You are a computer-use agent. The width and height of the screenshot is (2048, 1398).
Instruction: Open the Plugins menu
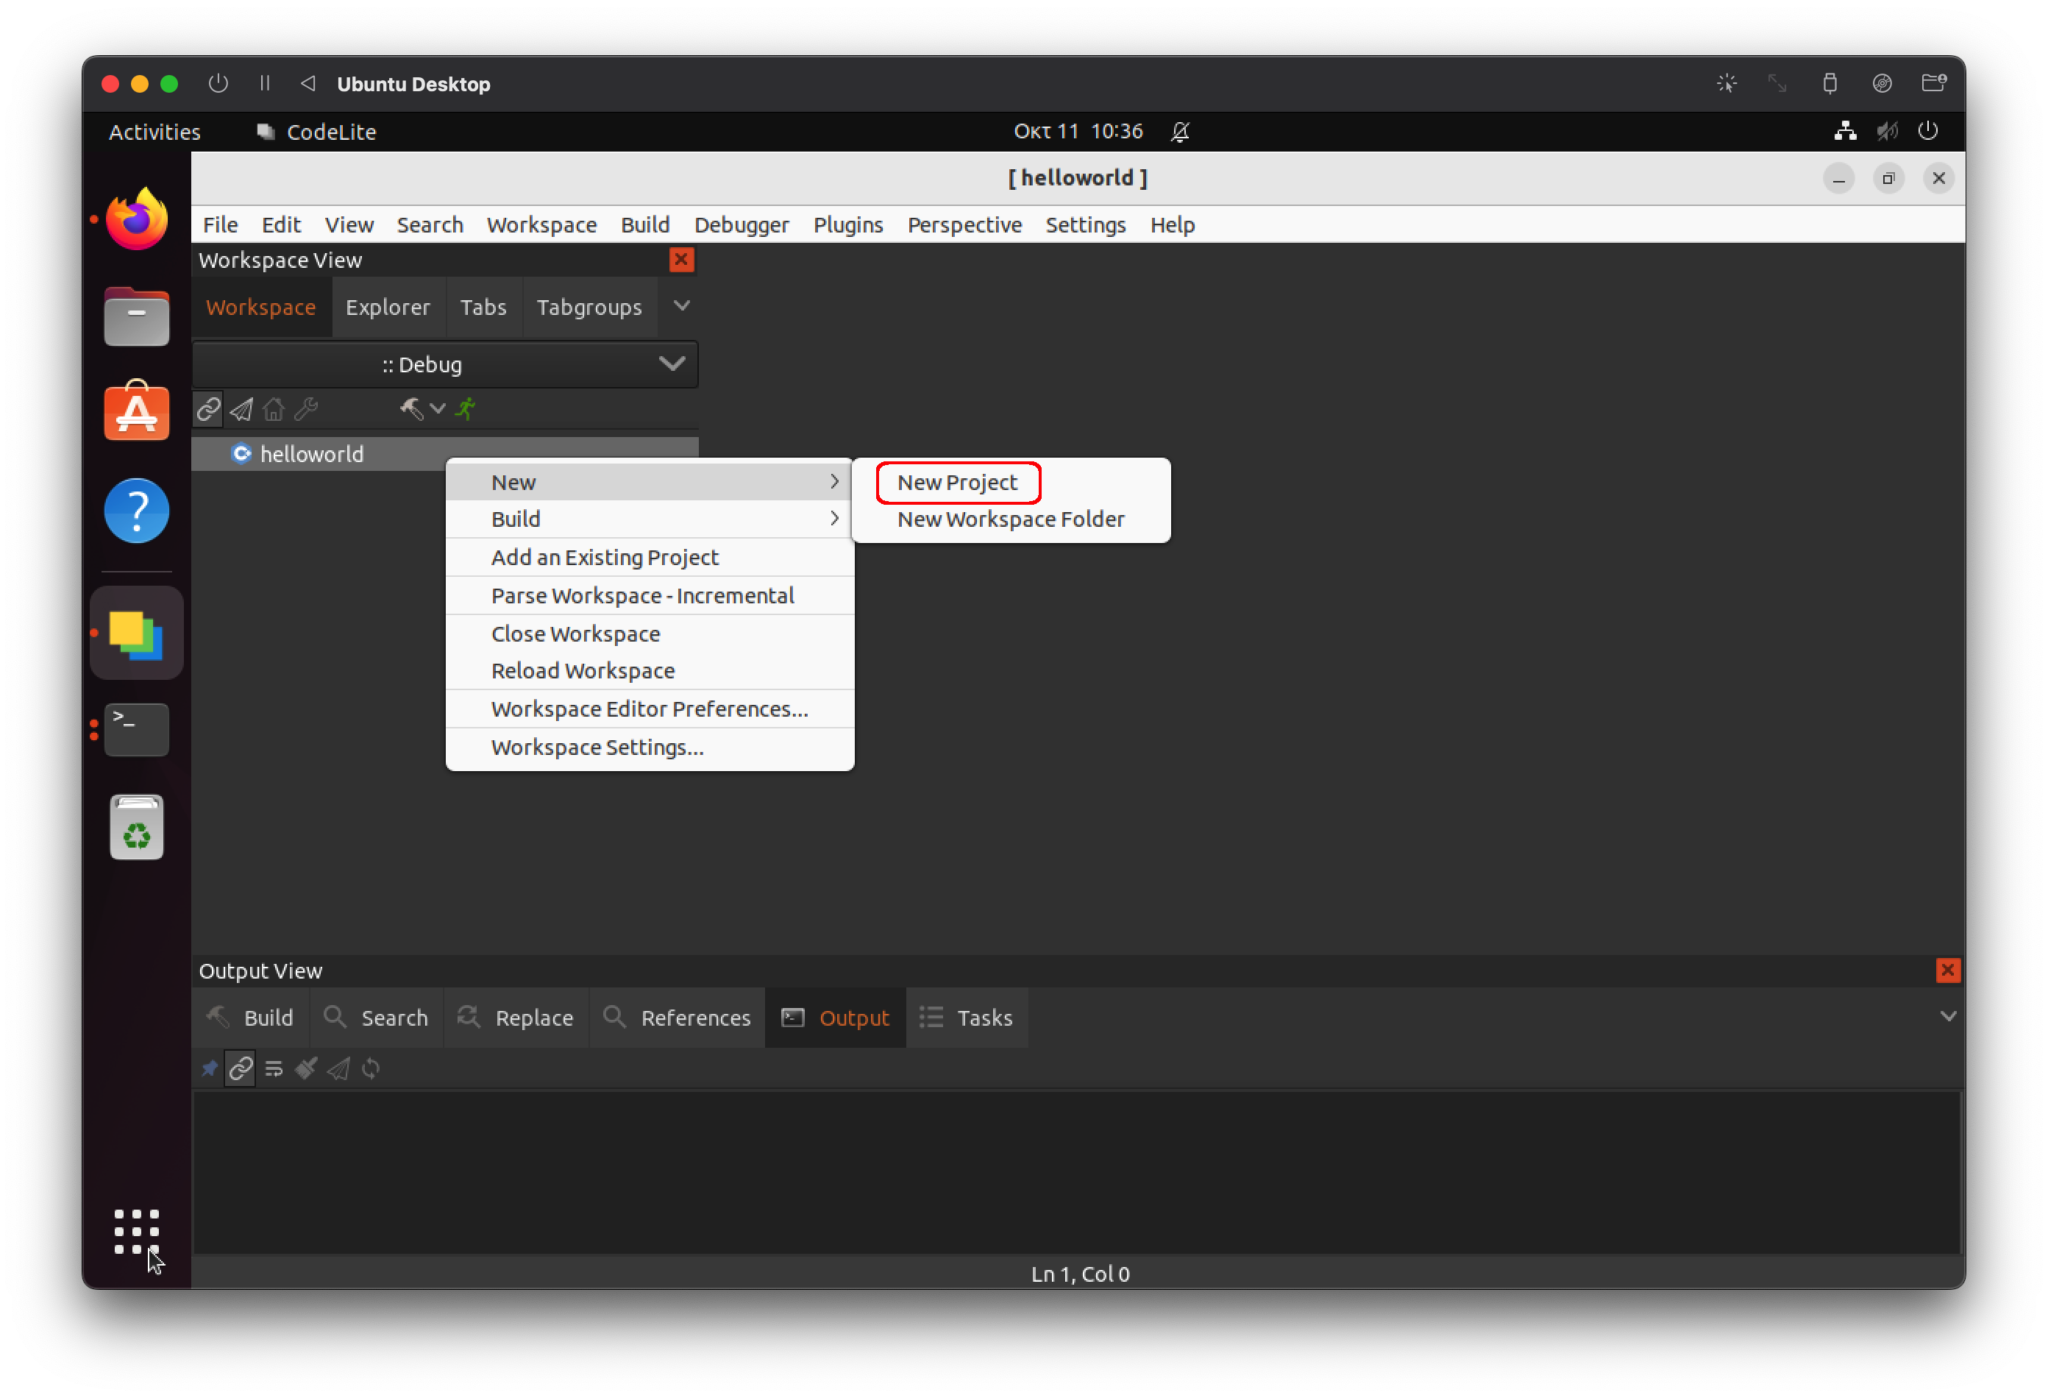848,225
